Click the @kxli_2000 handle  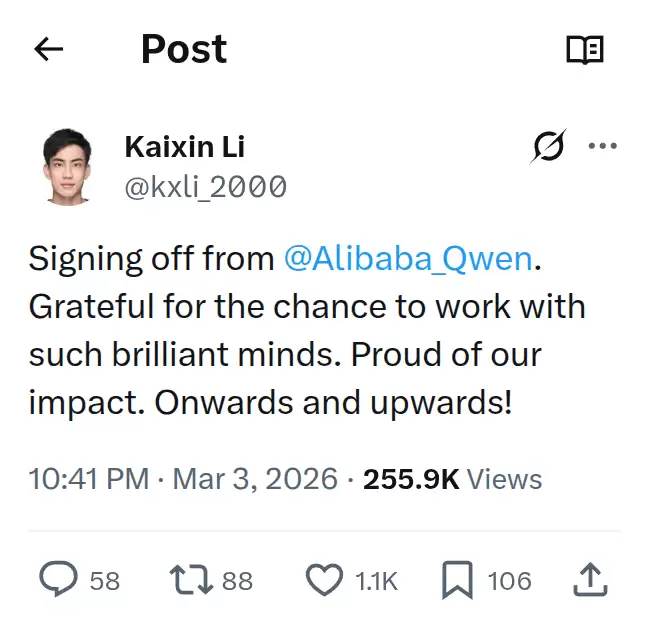coord(205,186)
